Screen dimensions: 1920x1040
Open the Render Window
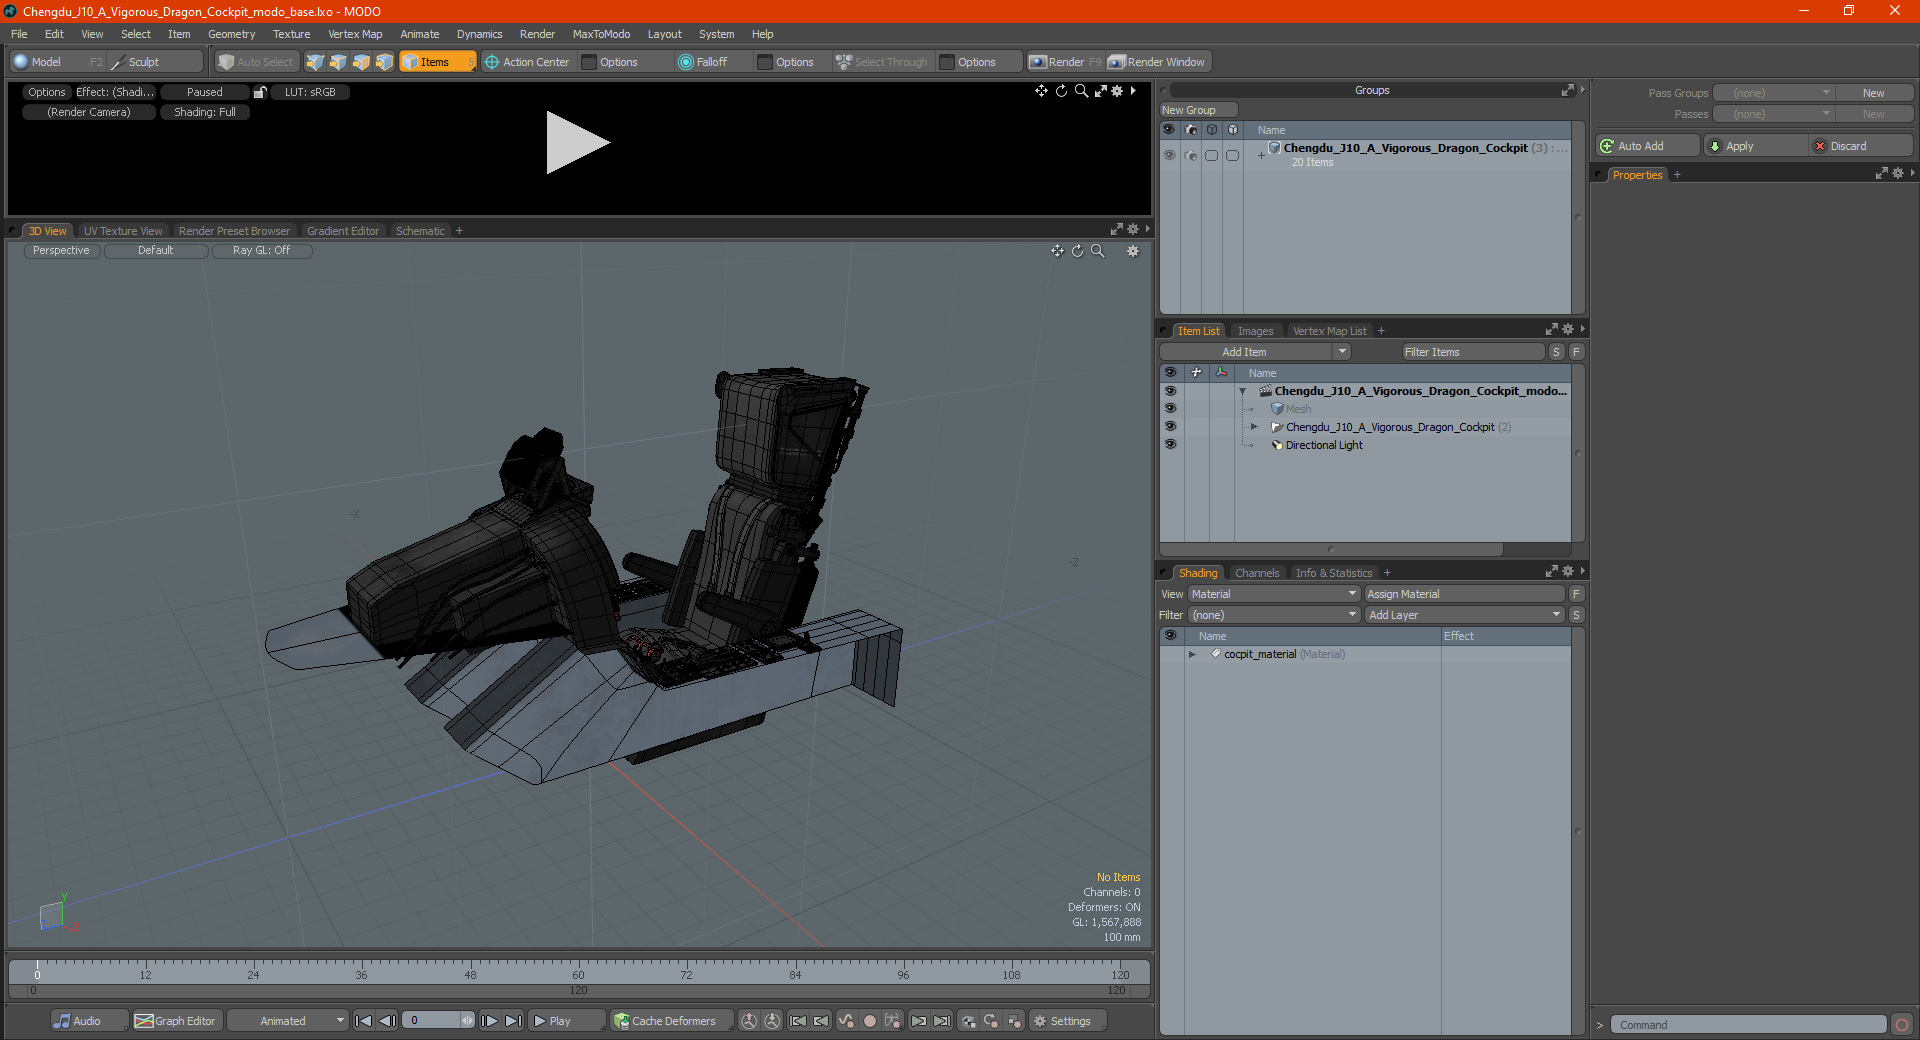click(1158, 62)
